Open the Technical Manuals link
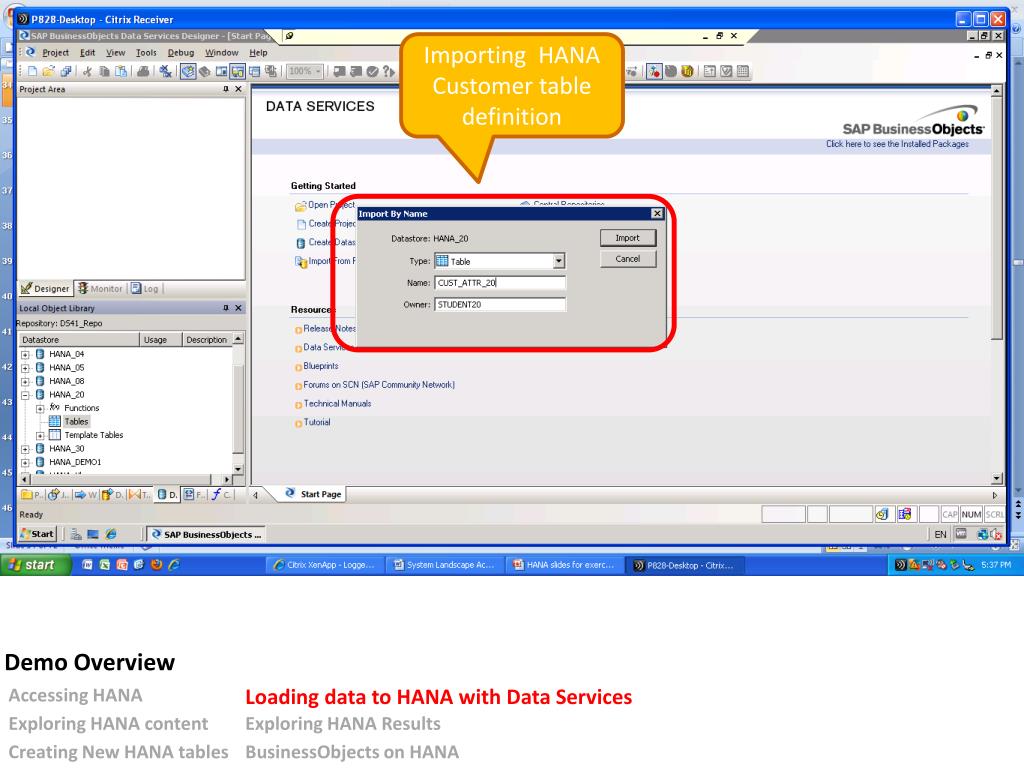 337,404
